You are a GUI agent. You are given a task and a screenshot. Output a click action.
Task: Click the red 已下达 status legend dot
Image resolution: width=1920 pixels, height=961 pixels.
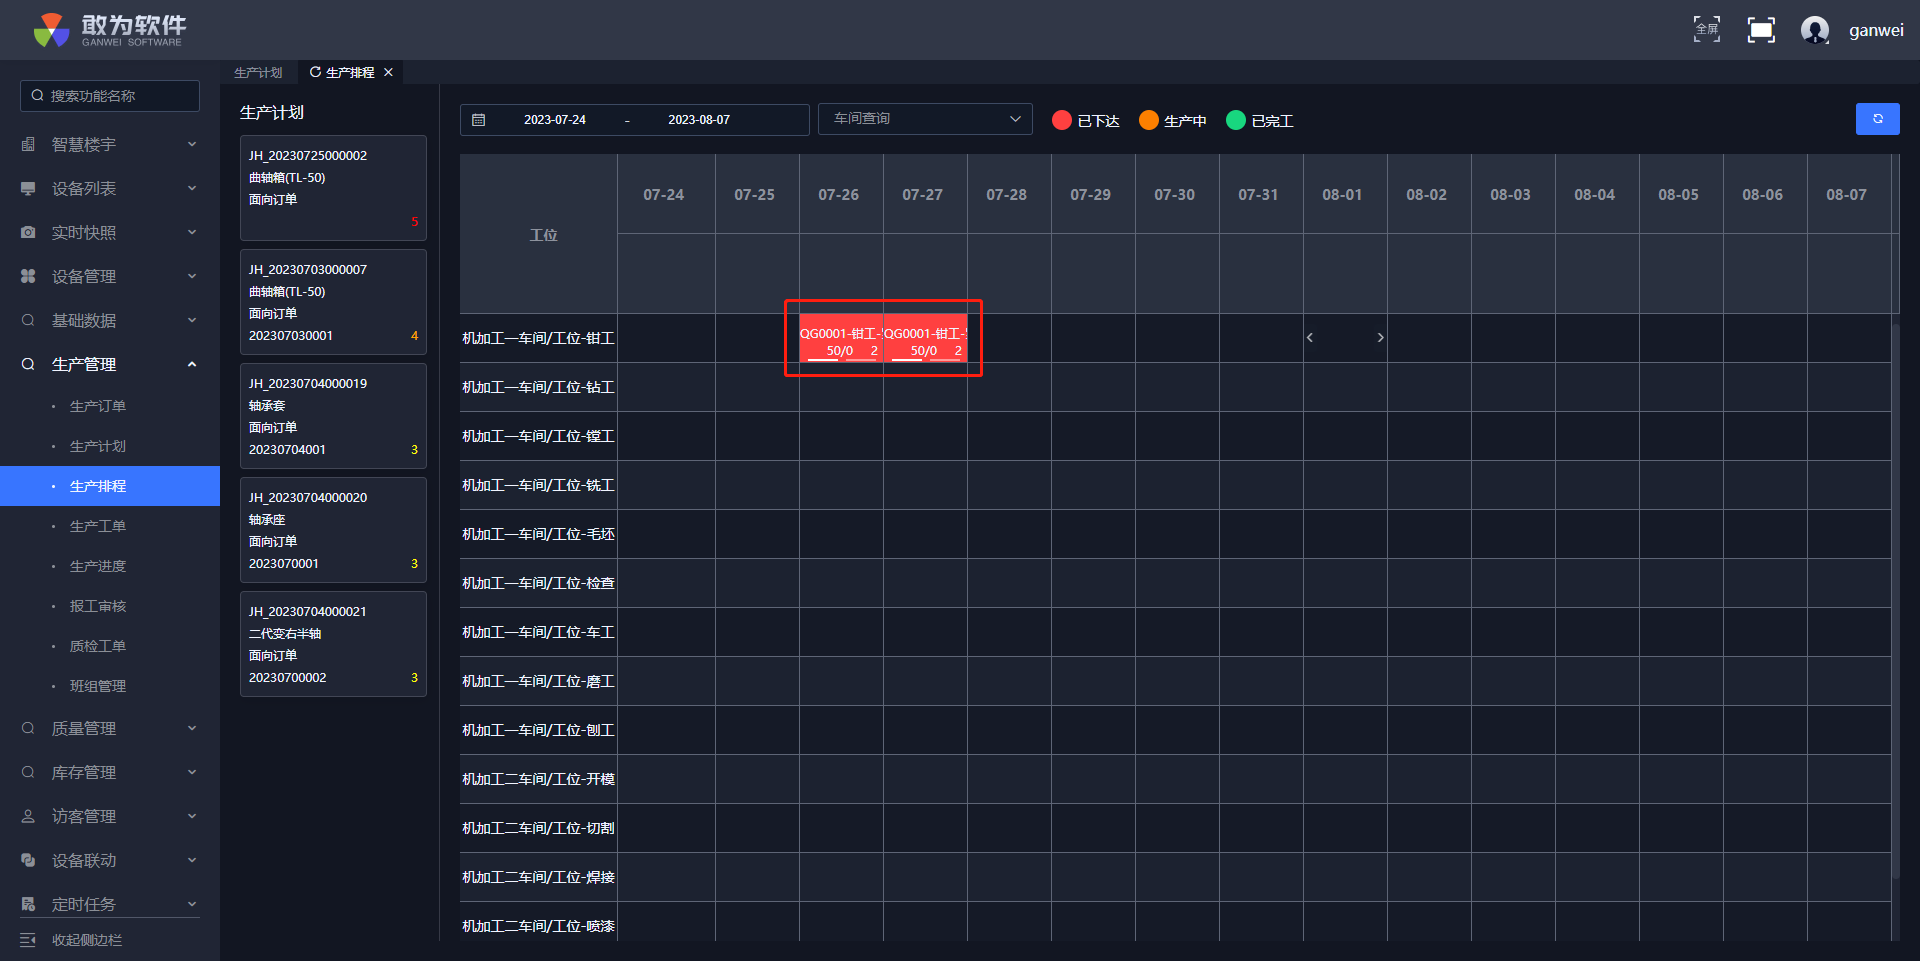(1061, 120)
